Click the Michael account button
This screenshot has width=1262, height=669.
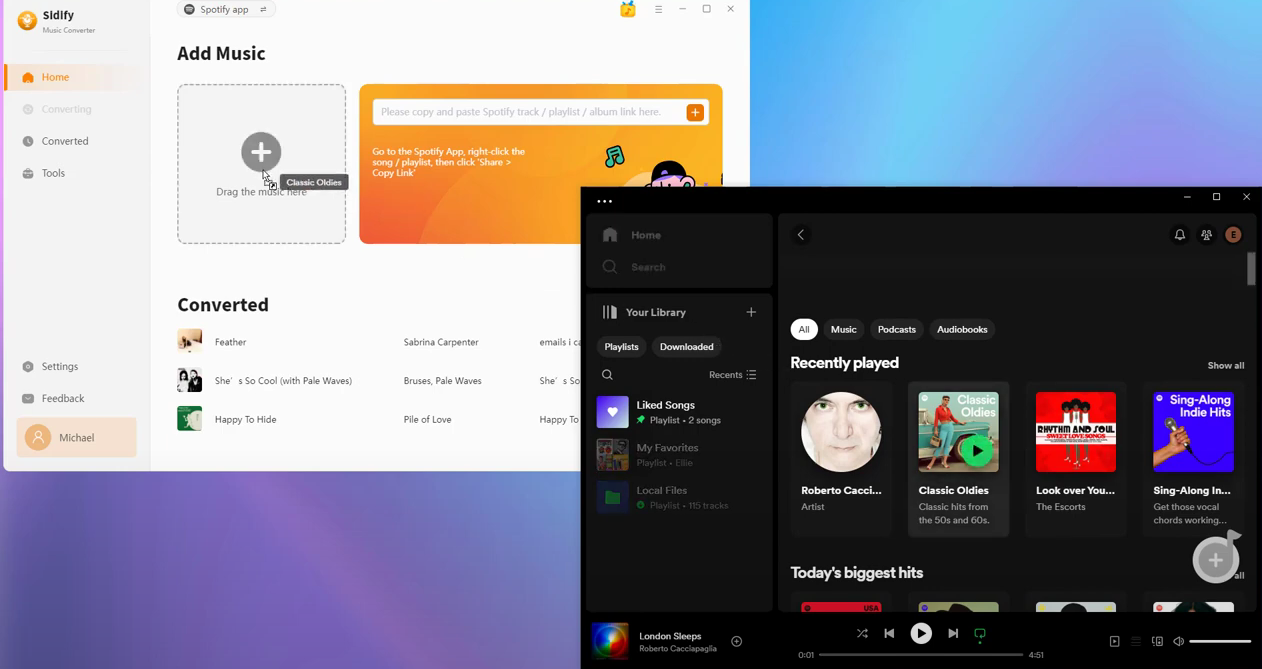(x=76, y=437)
